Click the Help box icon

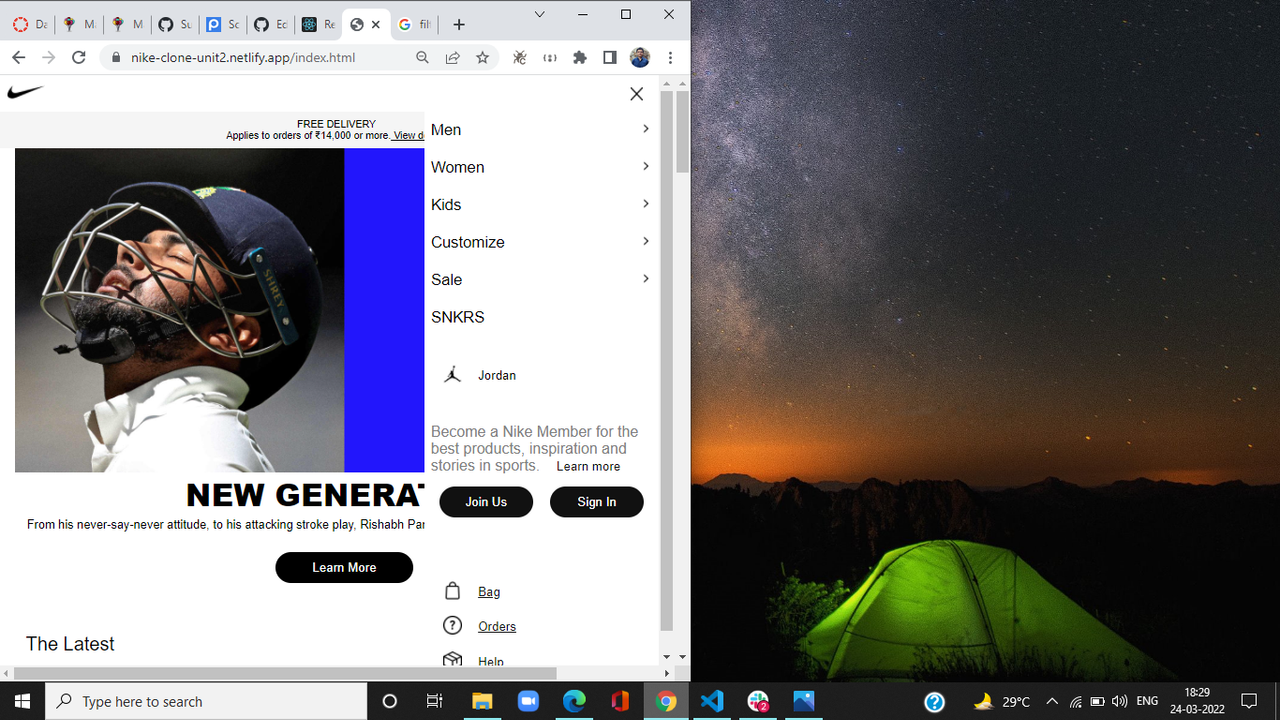click(452, 659)
